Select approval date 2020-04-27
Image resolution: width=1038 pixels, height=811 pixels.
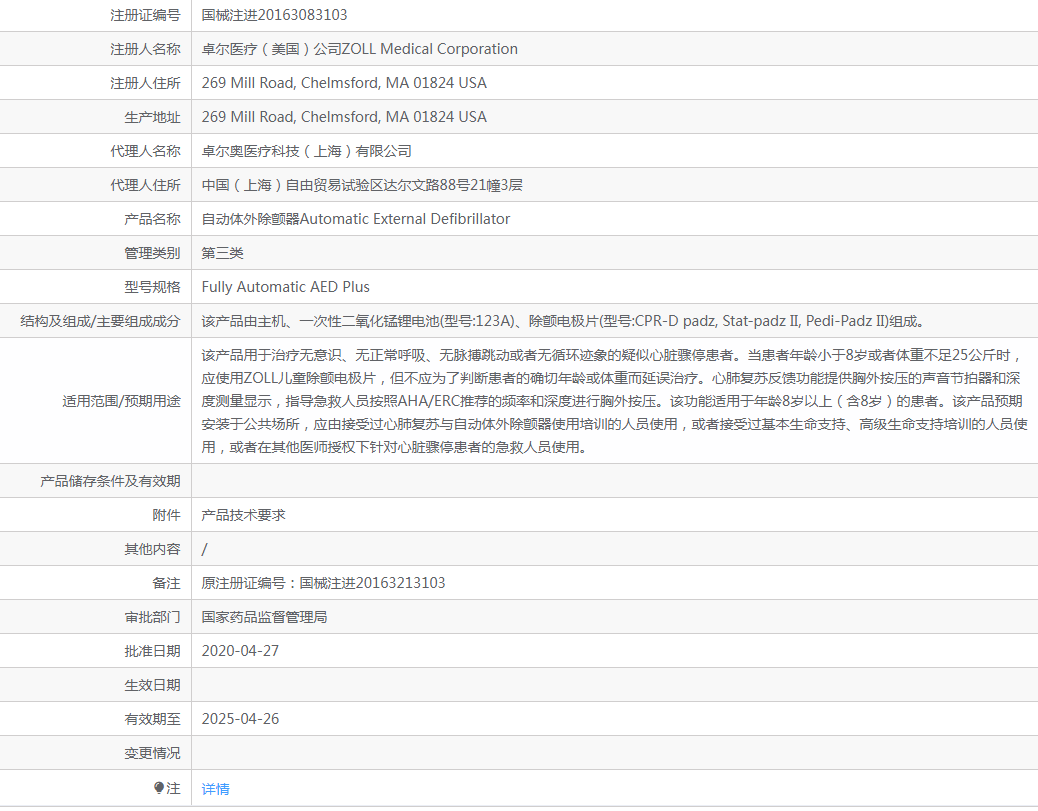coord(240,651)
